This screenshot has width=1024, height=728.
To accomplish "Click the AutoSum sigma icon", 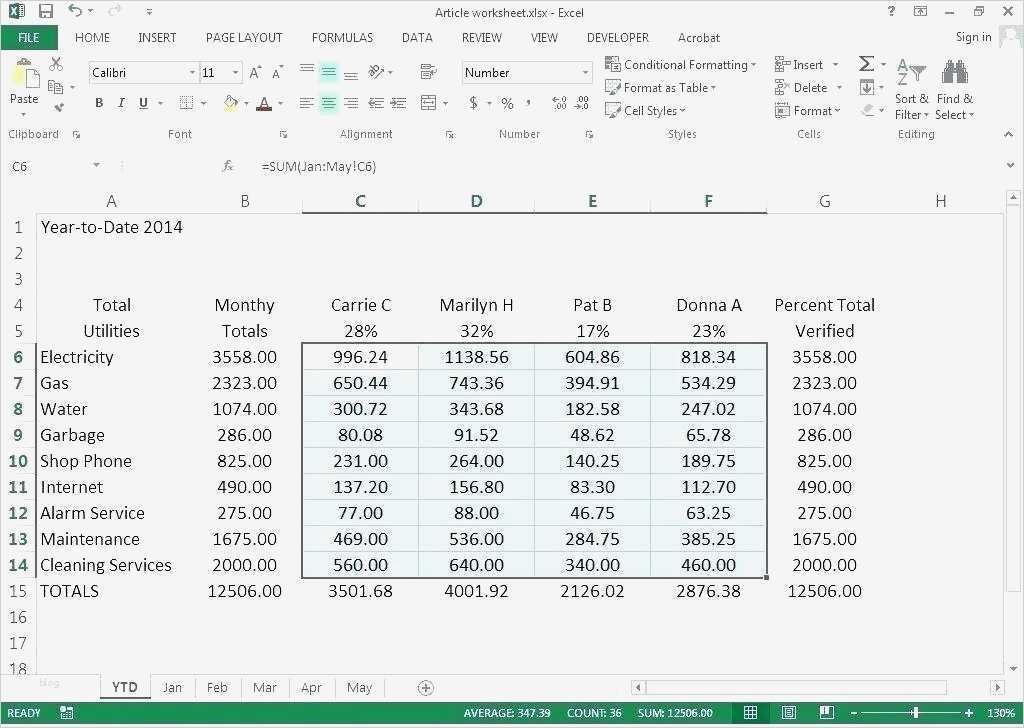I will pyautogui.click(x=866, y=63).
